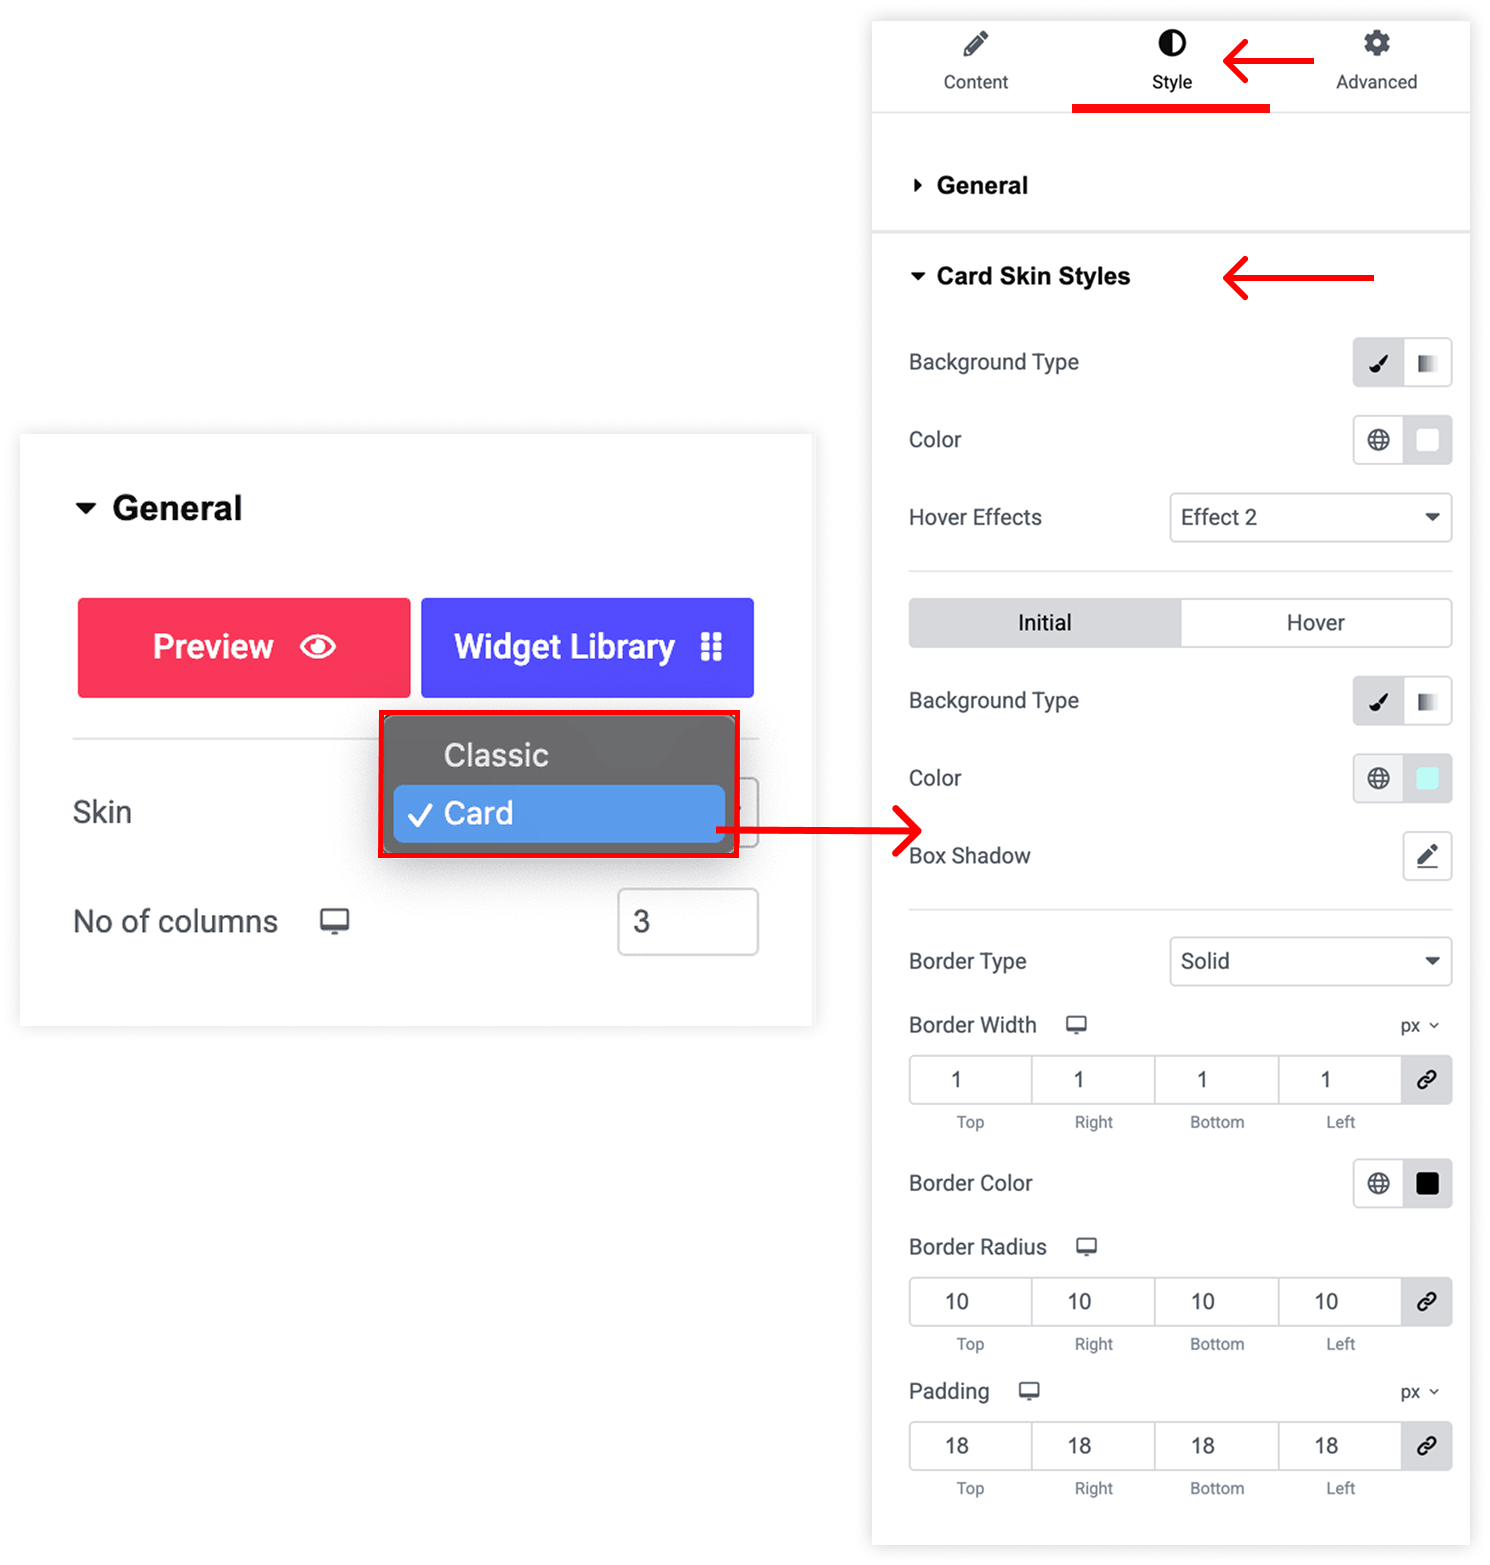Select gradient background type in top Background Type row
This screenshot has width=1490, height=1565.
tap(1427, 362)
